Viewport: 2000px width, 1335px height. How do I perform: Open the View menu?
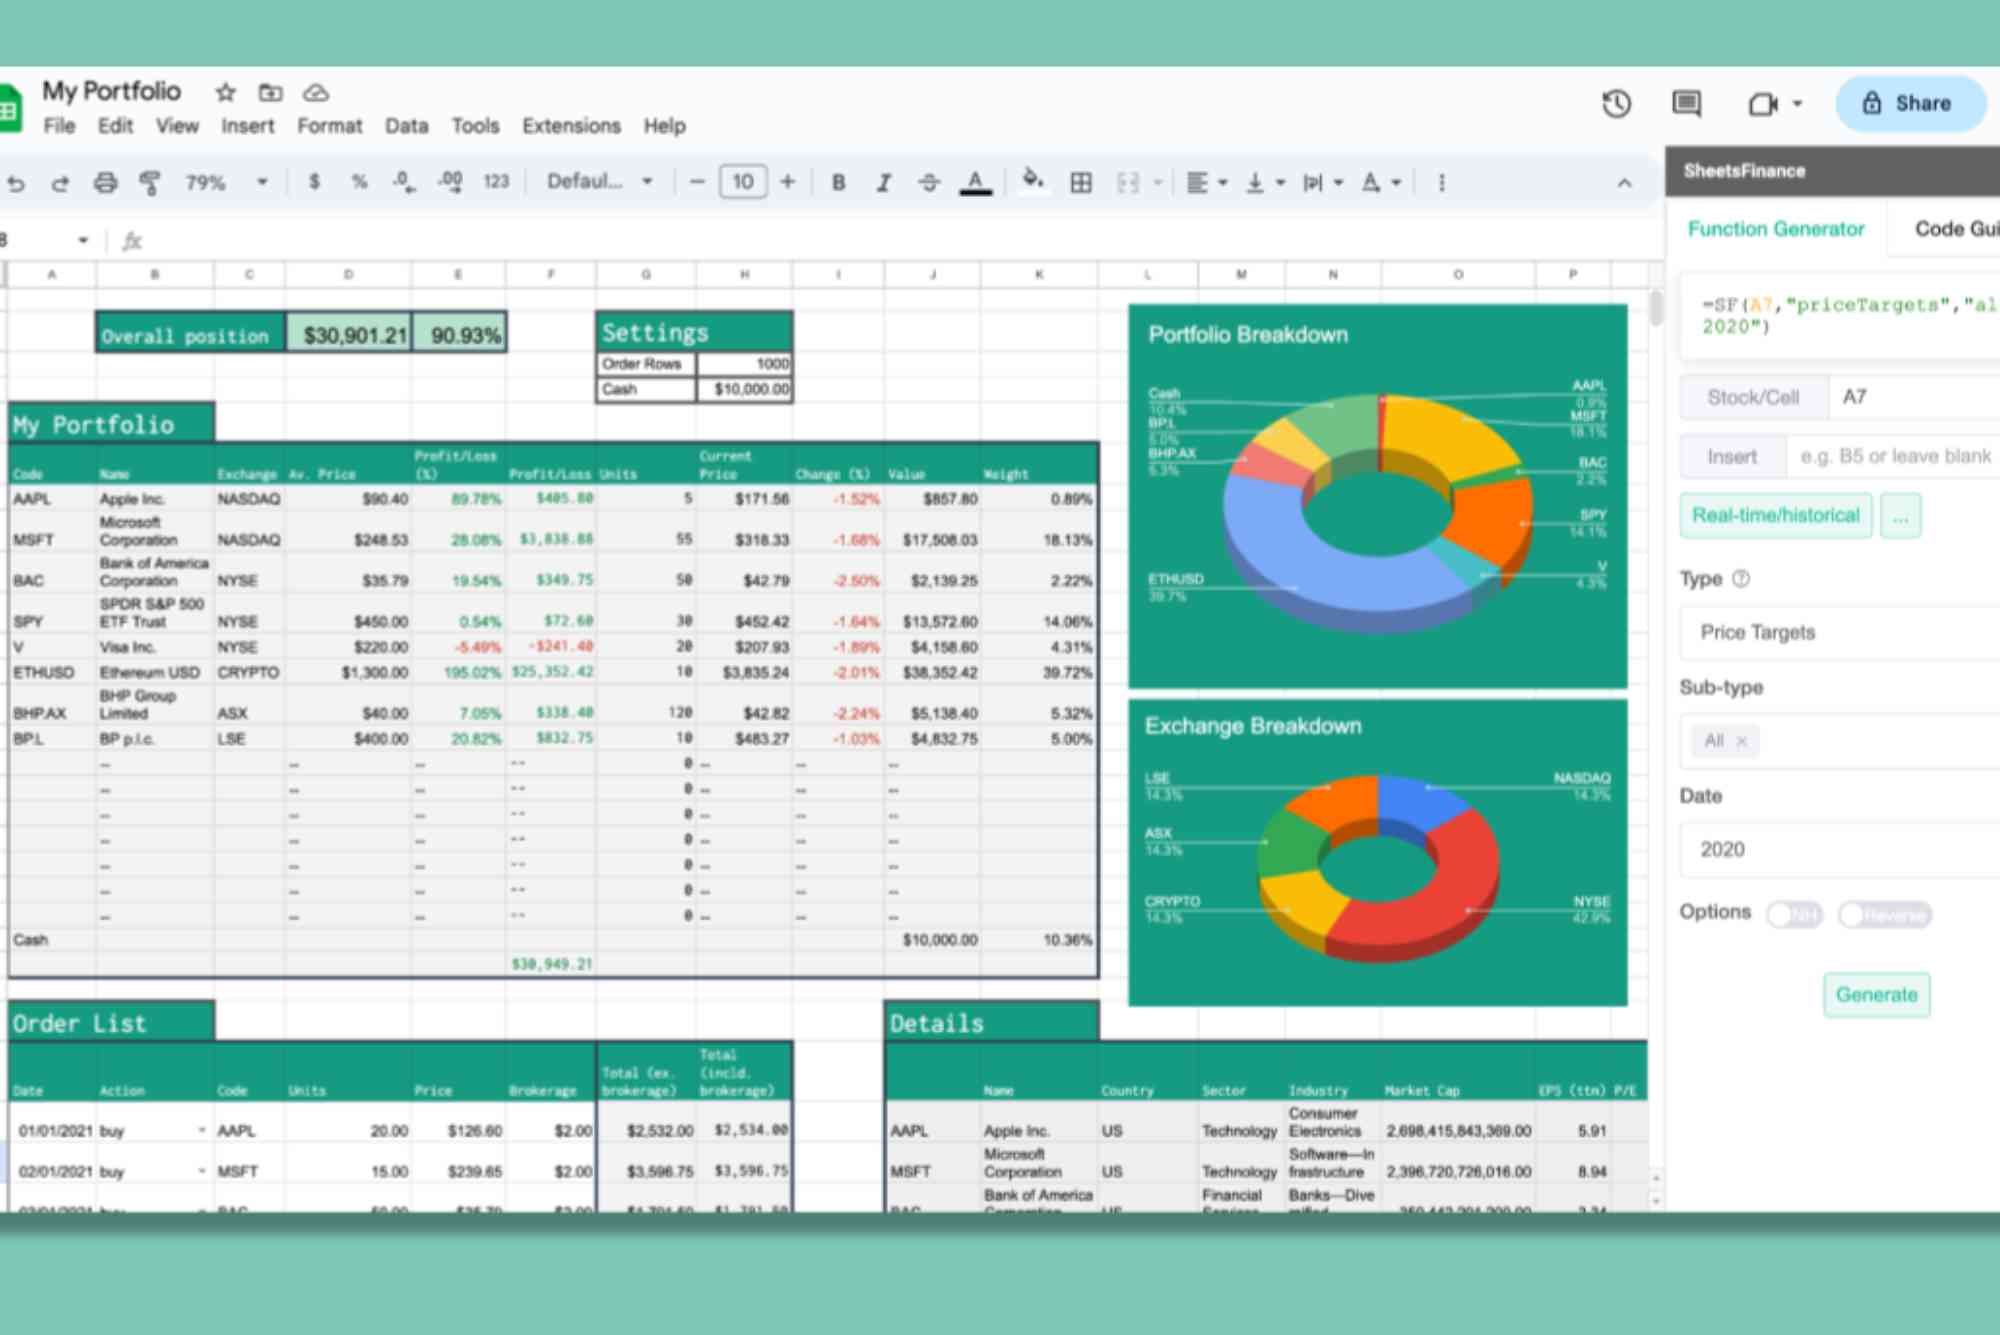click(177, 126)
